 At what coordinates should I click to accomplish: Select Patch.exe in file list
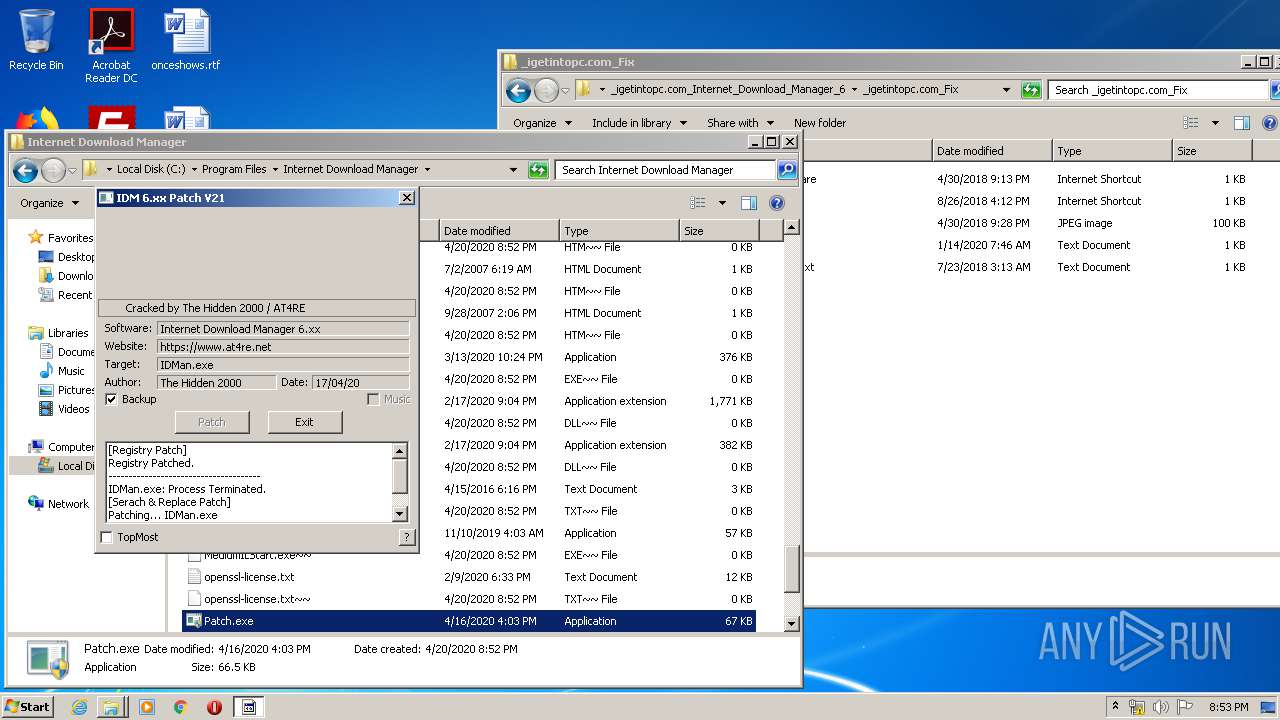[468, 621]
